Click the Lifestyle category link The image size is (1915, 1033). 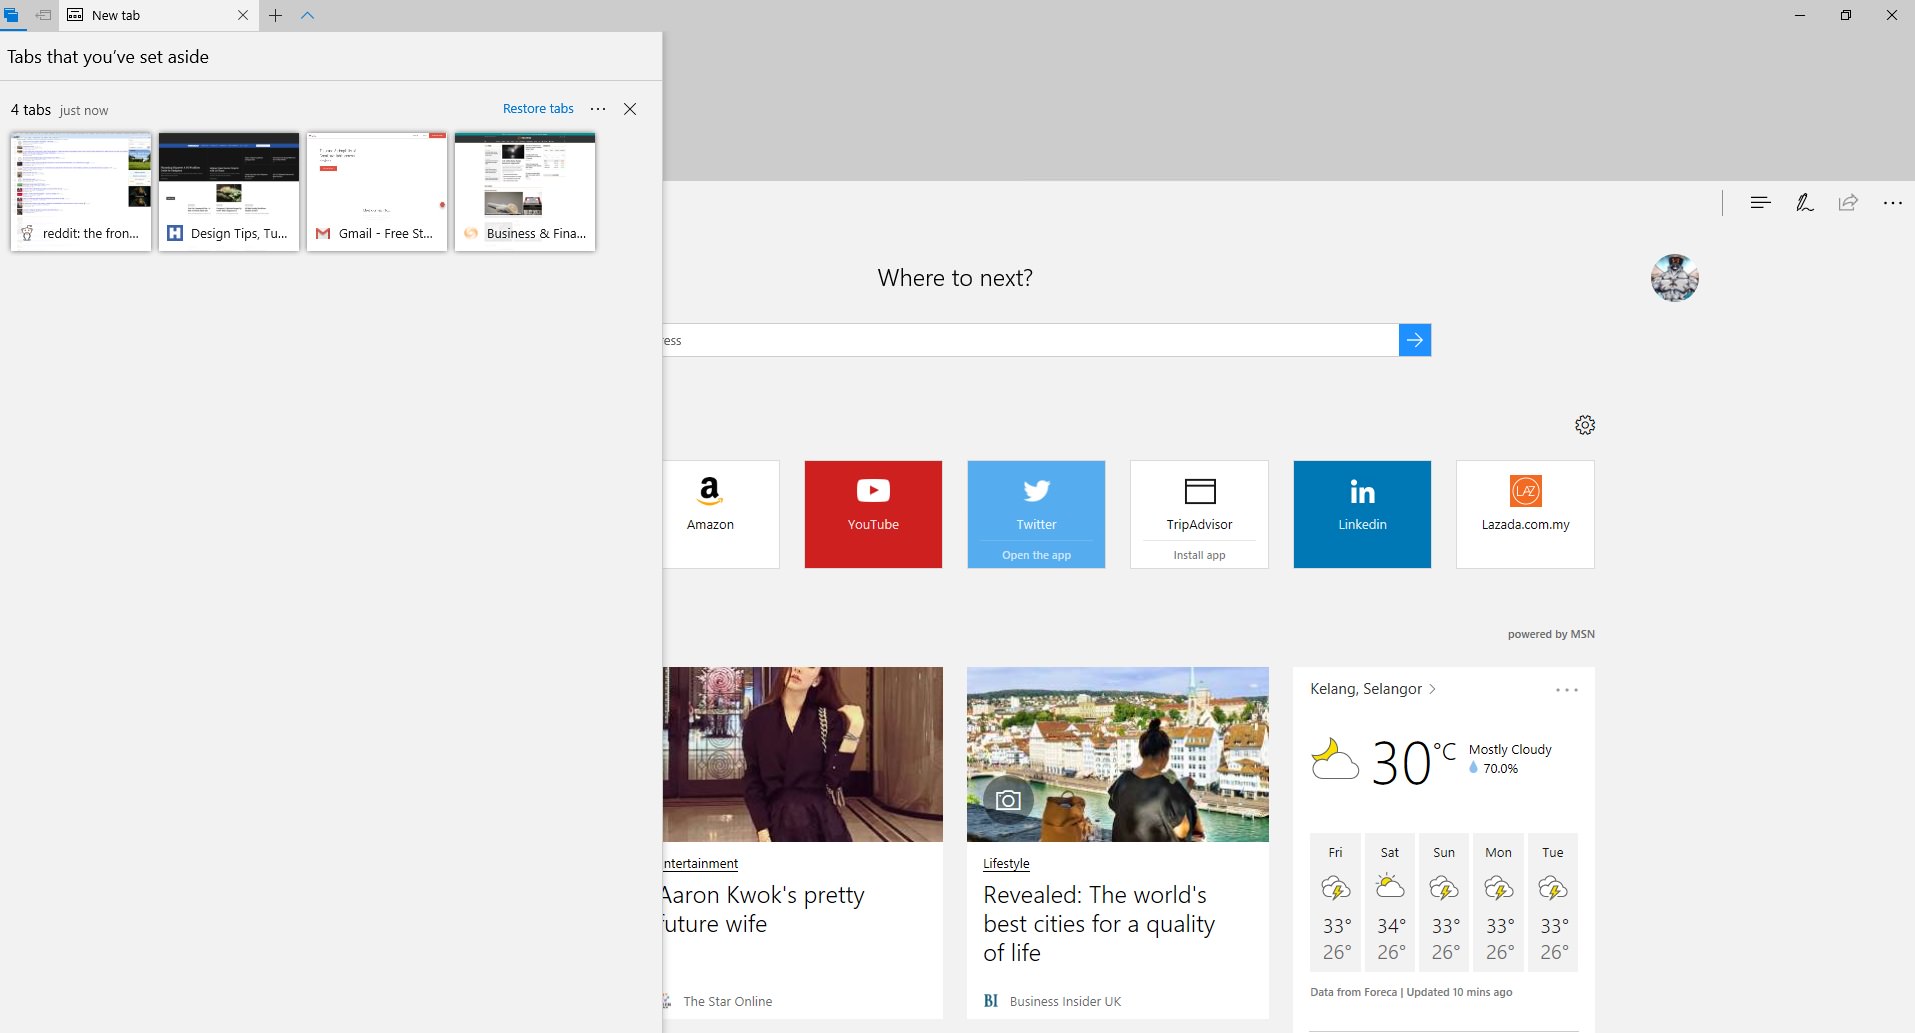pos(1006,863)
